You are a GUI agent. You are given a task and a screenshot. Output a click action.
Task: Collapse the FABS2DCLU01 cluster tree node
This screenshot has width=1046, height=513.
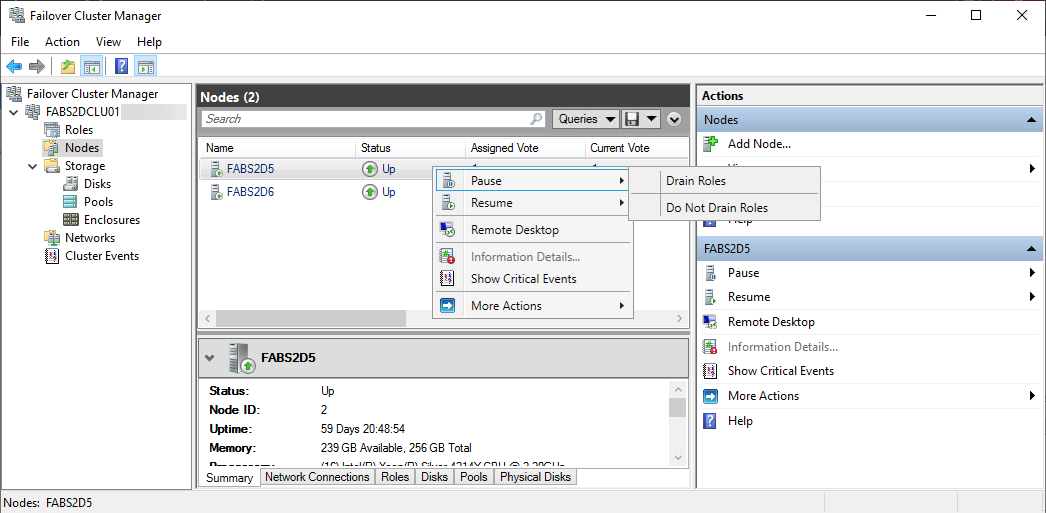tap(15, 112)
